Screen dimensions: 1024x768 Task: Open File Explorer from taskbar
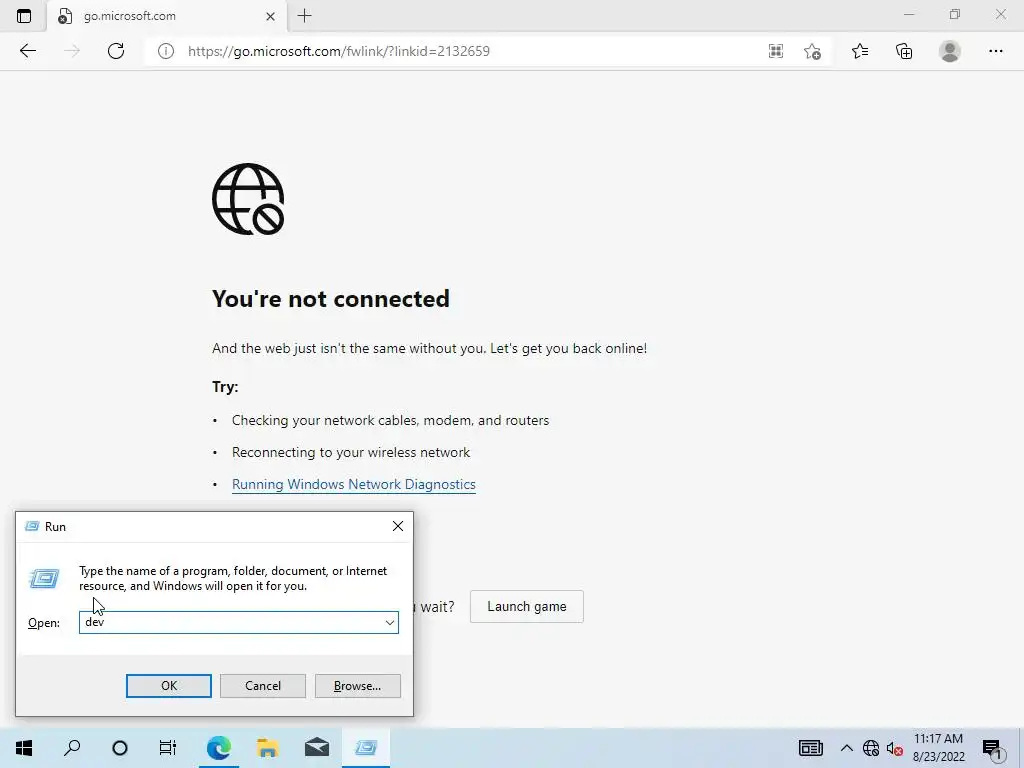(268, 748)
